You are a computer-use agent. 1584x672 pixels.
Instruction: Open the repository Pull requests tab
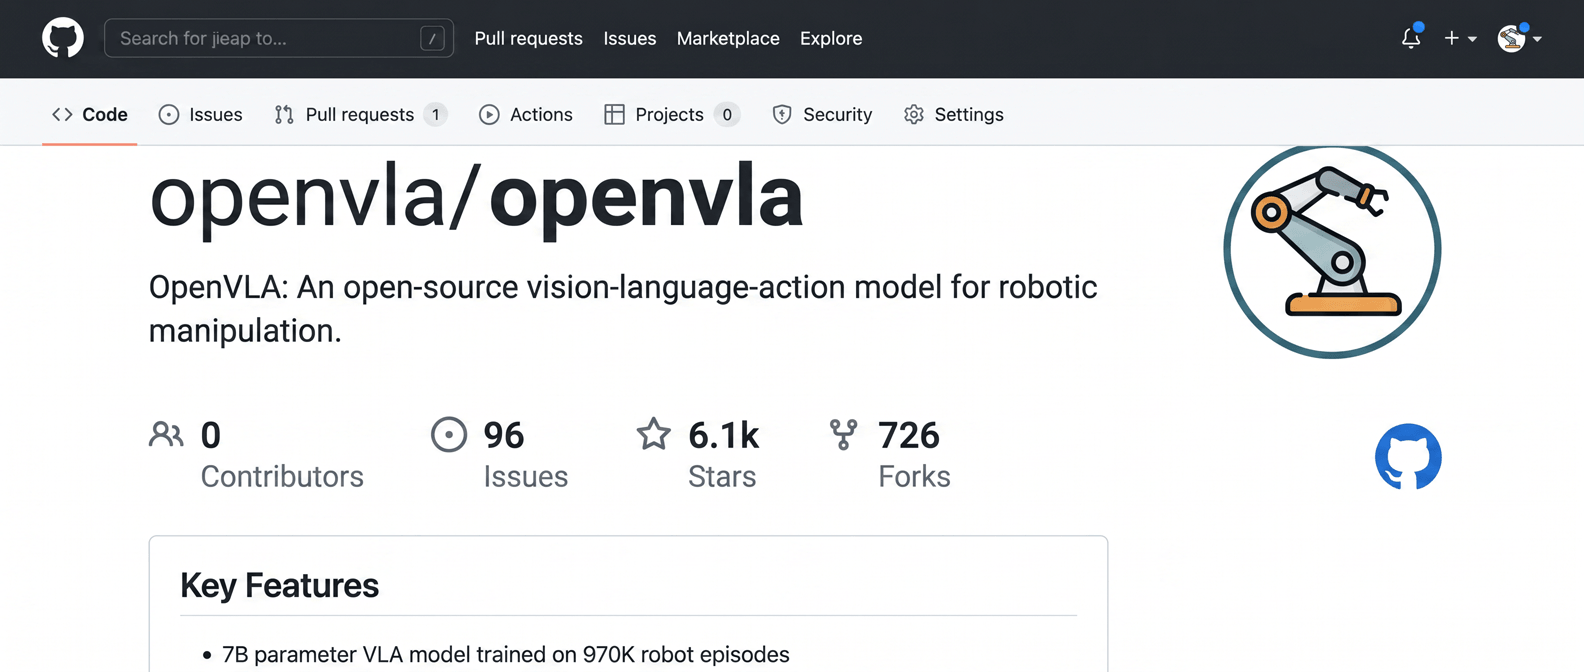point(360,114)
